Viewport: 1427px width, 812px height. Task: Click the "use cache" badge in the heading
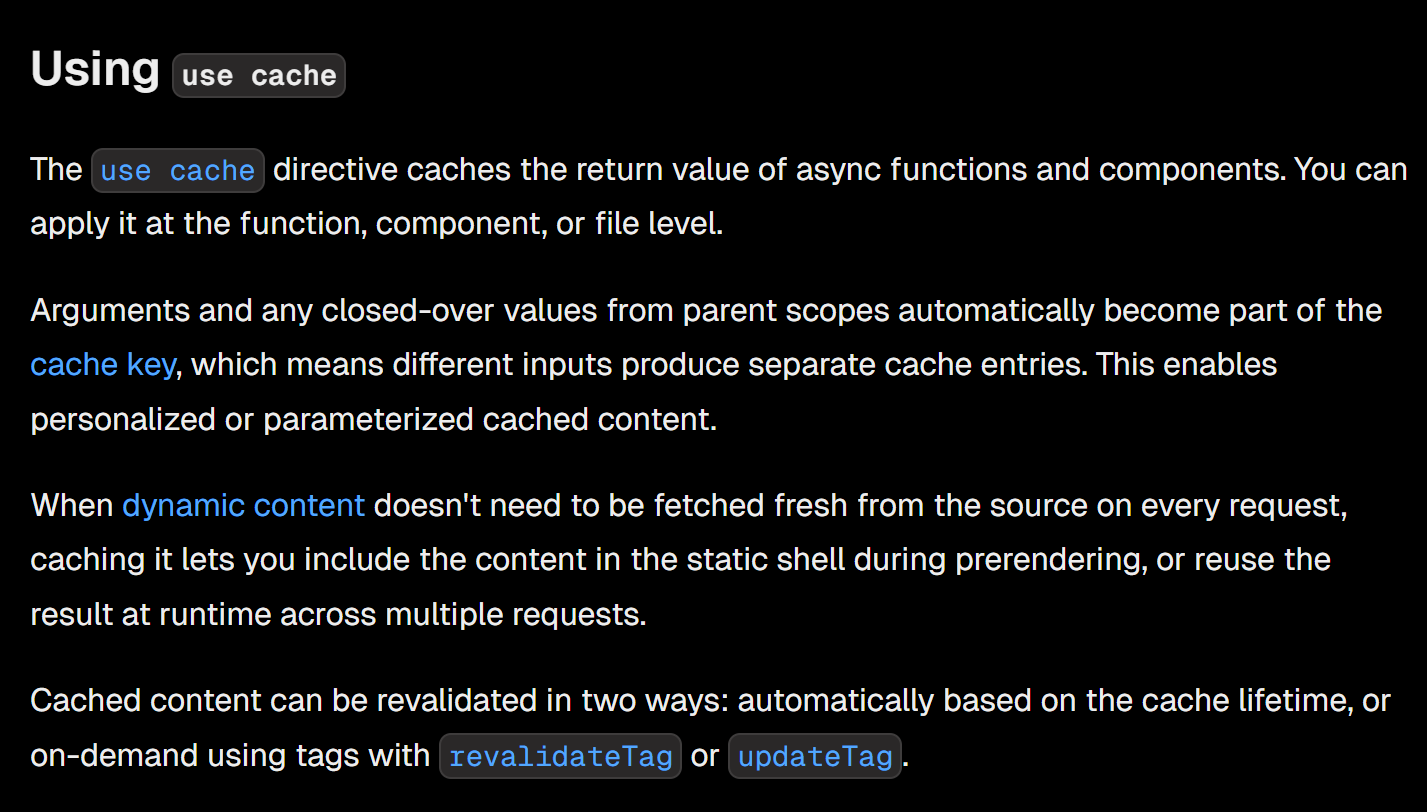pyautogui.click(x=259, y=76)
